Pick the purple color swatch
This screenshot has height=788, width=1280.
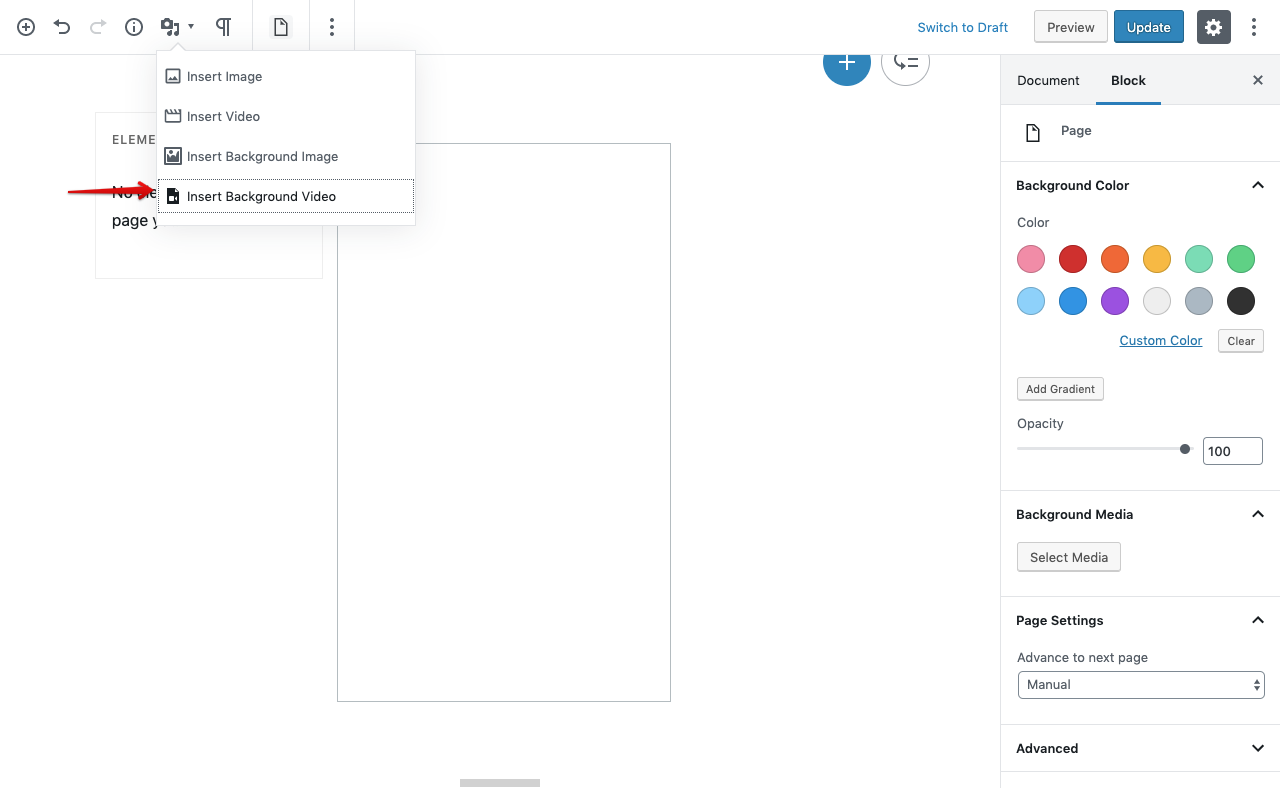pyautogui.click(x=1115, y=301)
